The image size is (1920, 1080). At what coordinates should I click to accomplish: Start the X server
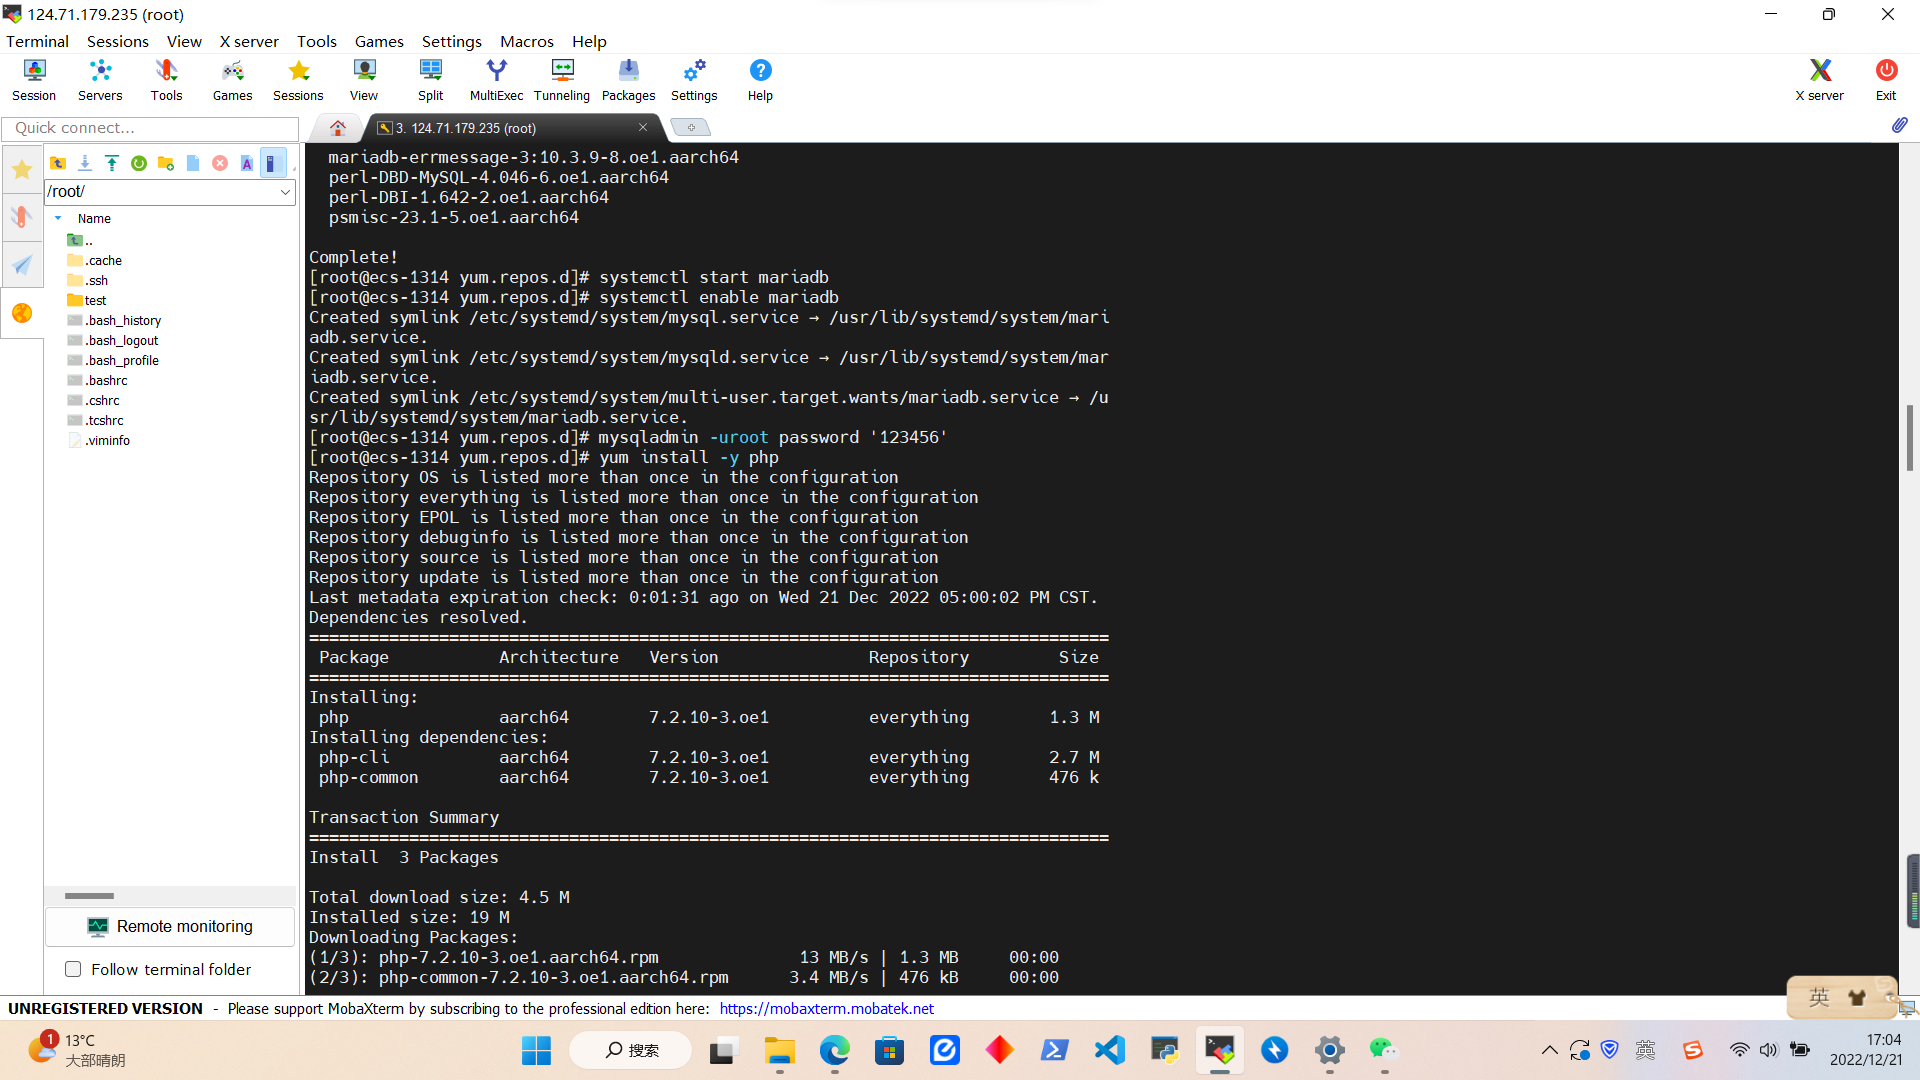tap(1819, 79)
